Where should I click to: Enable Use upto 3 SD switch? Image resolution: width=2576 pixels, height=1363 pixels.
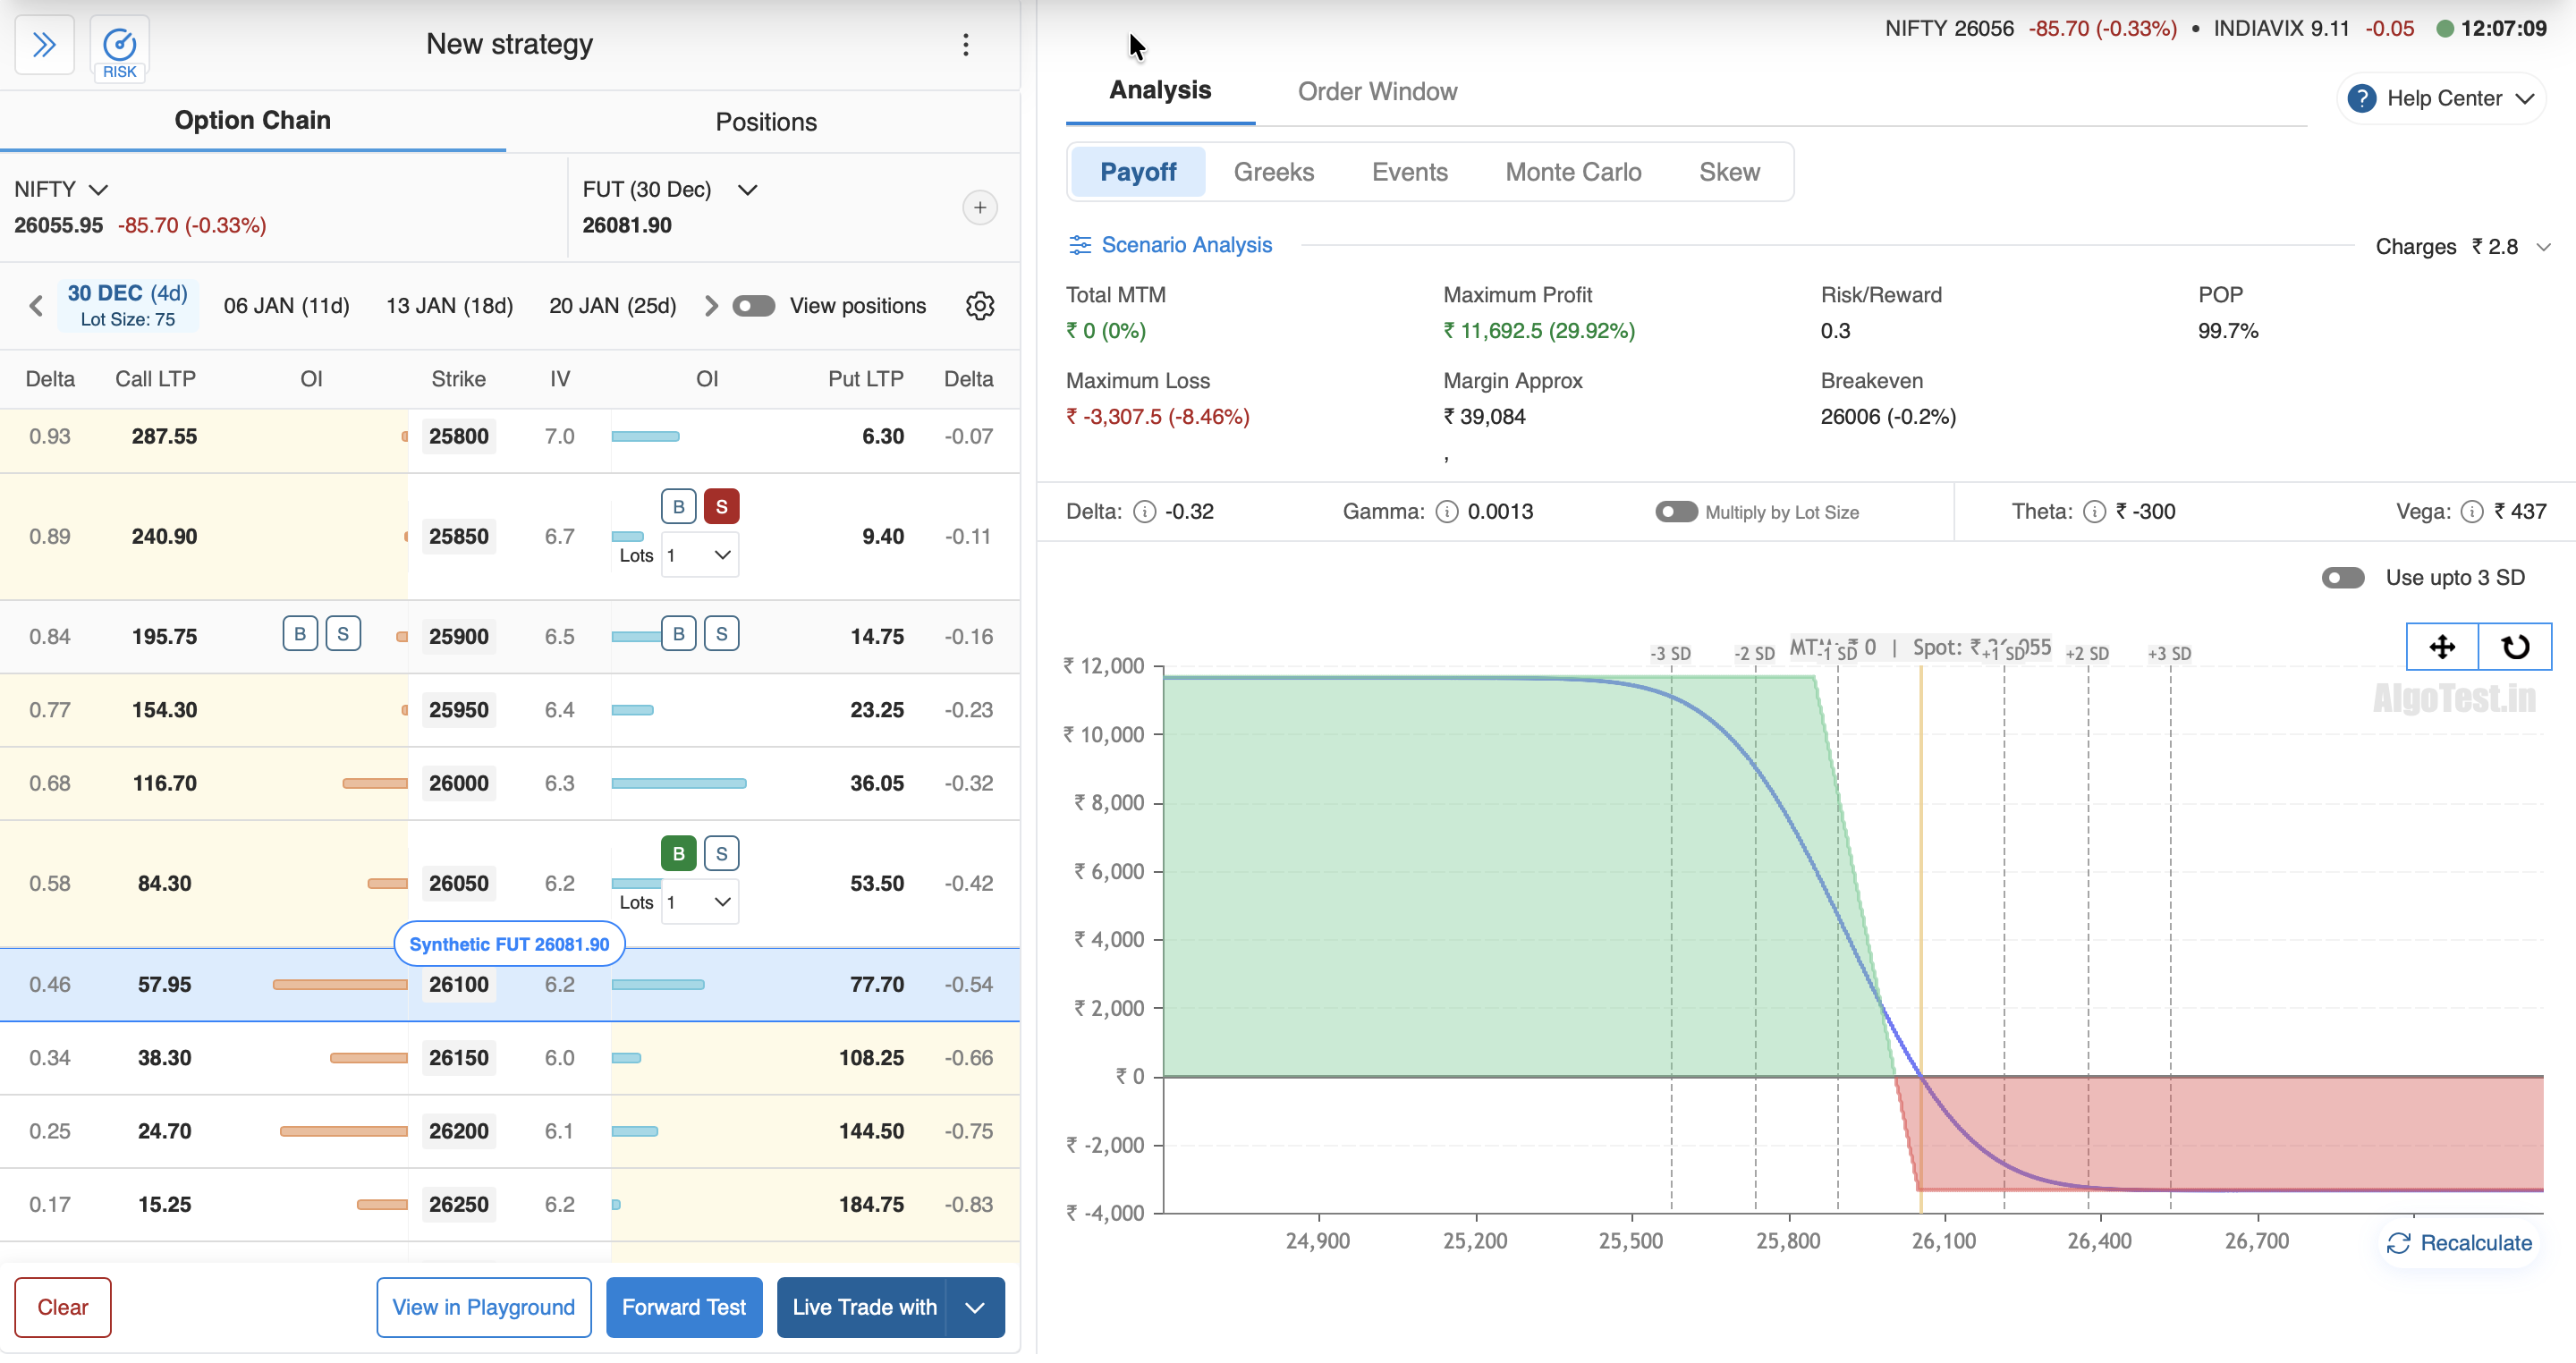(x=2342, y=578)
